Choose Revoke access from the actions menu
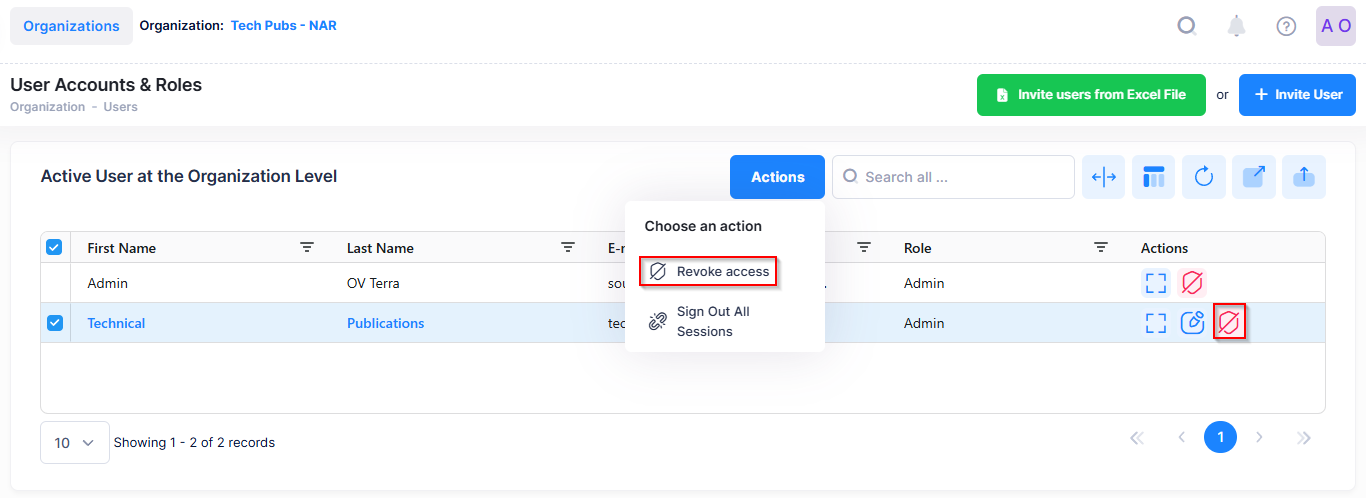 [709, 272]
